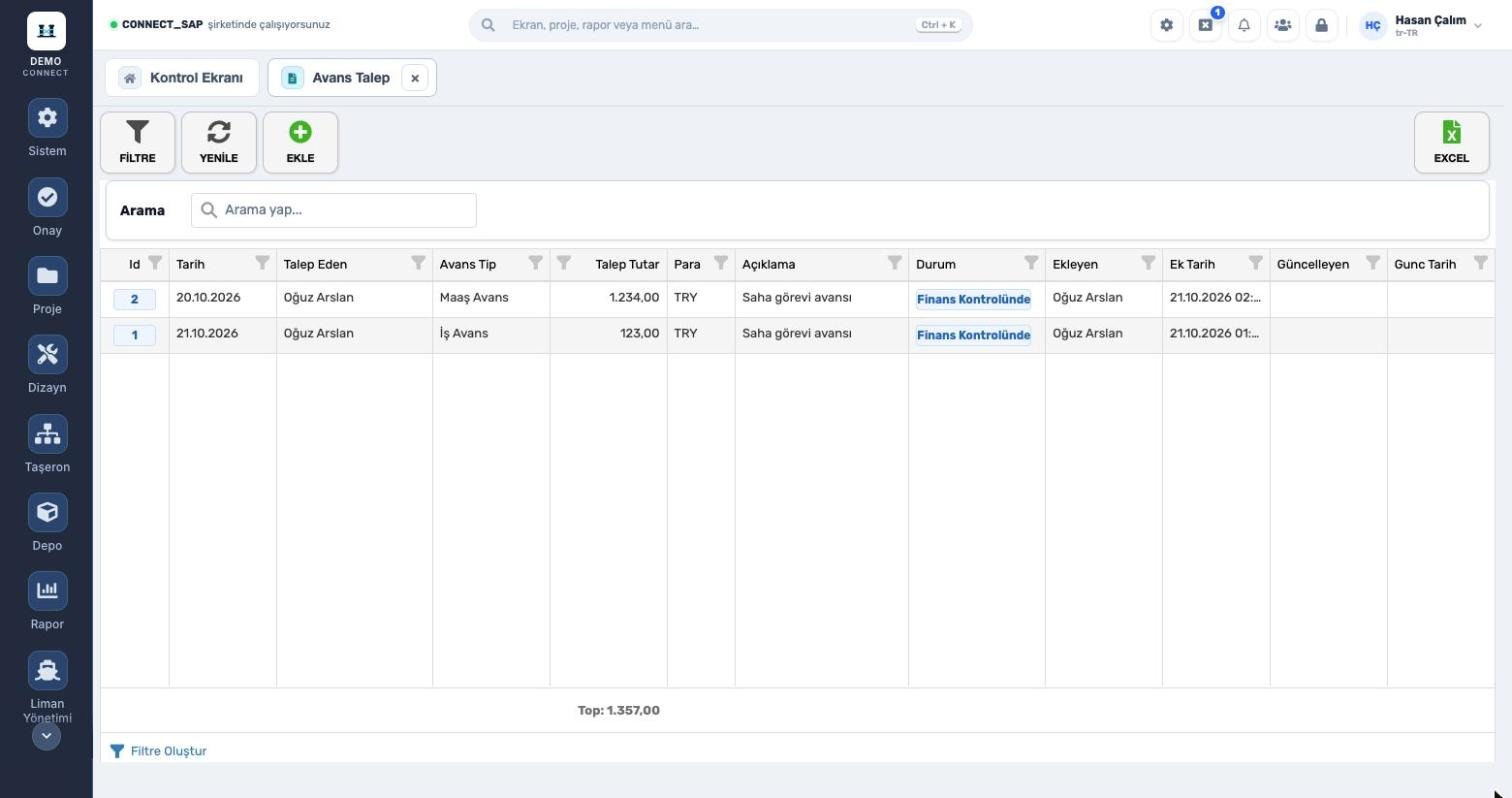Viewport: 1512px width, 798px height.
Task: Close the Avans Talep tab
Action: 415,78
